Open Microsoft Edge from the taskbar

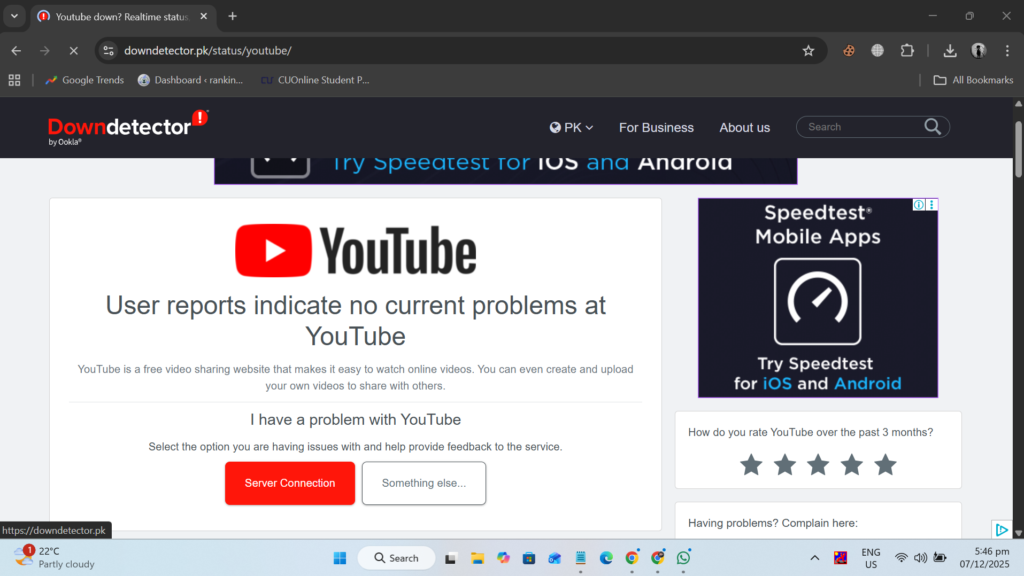(x=605, y=558)
